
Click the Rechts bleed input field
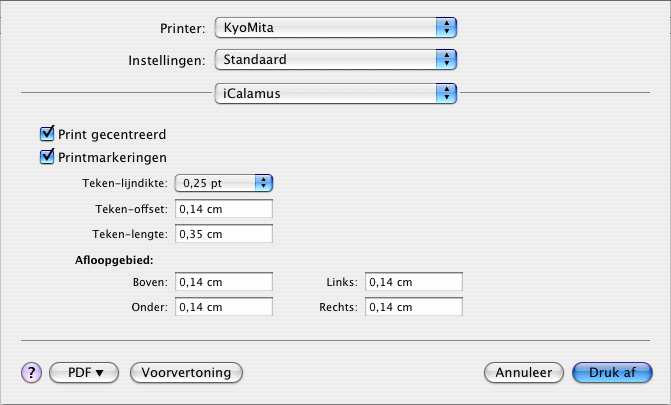tap(413, 308)
